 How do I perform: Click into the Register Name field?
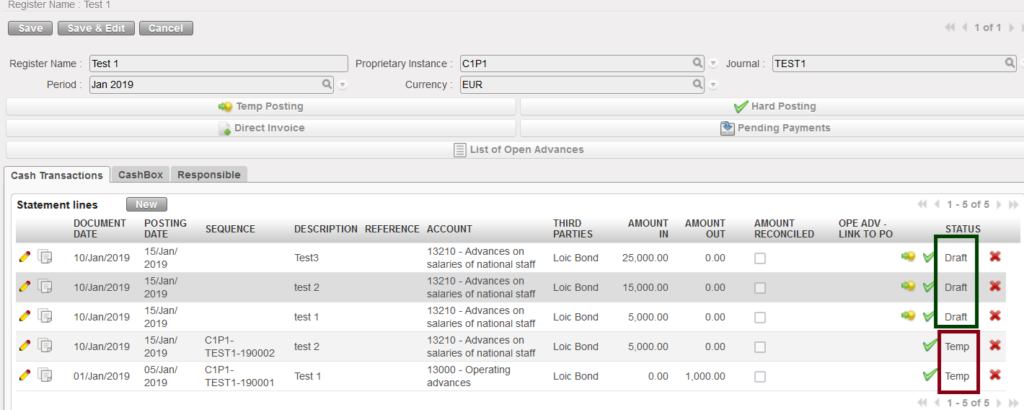(x=217, y=63)
